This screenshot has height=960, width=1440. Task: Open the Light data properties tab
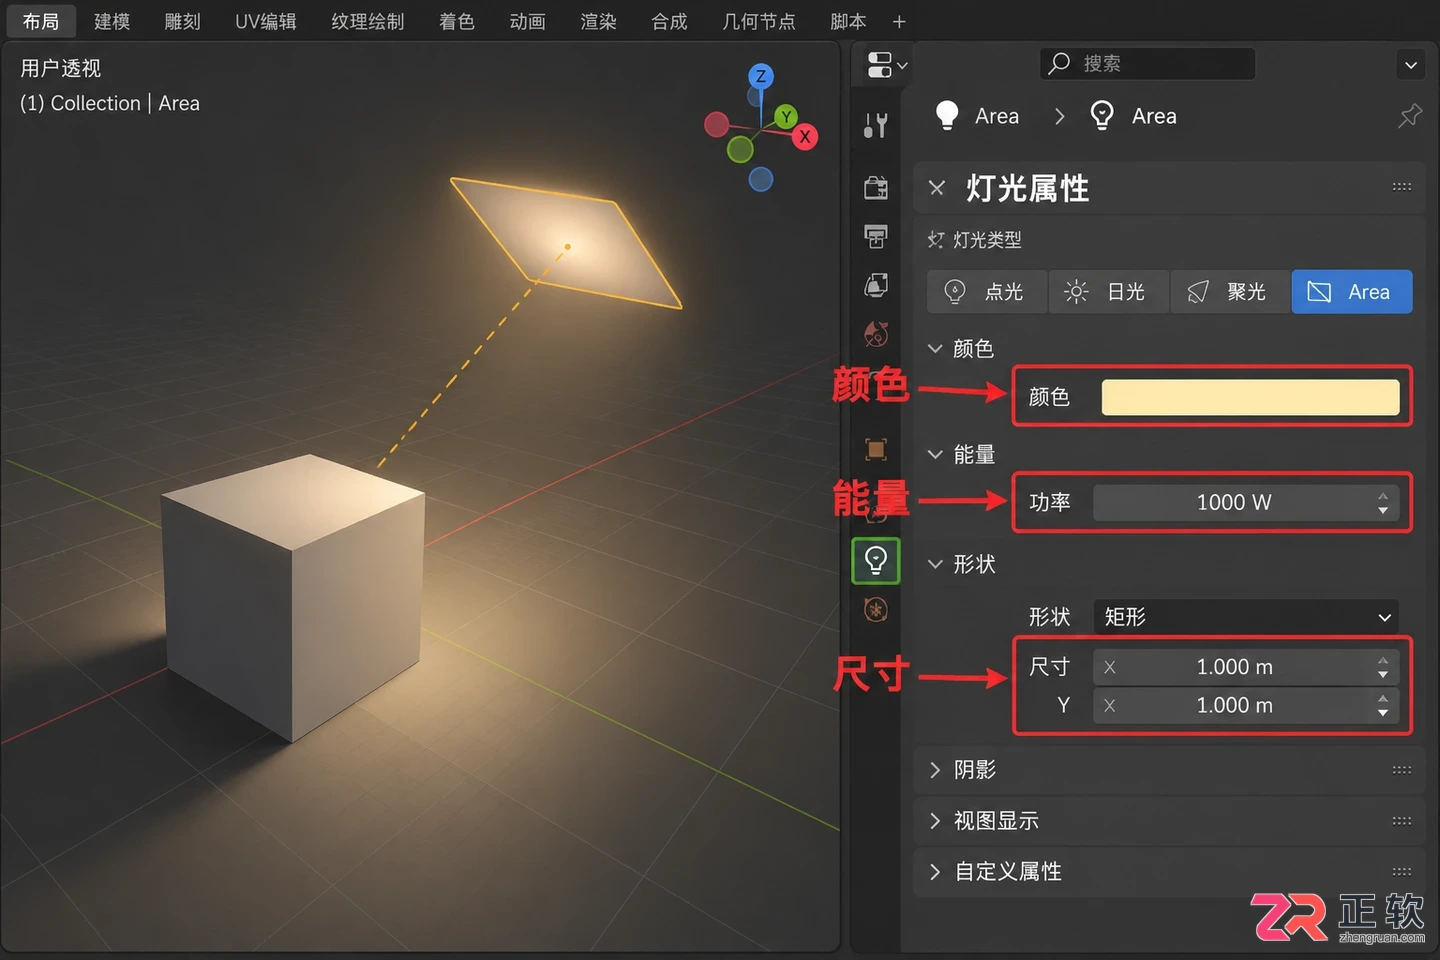(x=876, y=561)
